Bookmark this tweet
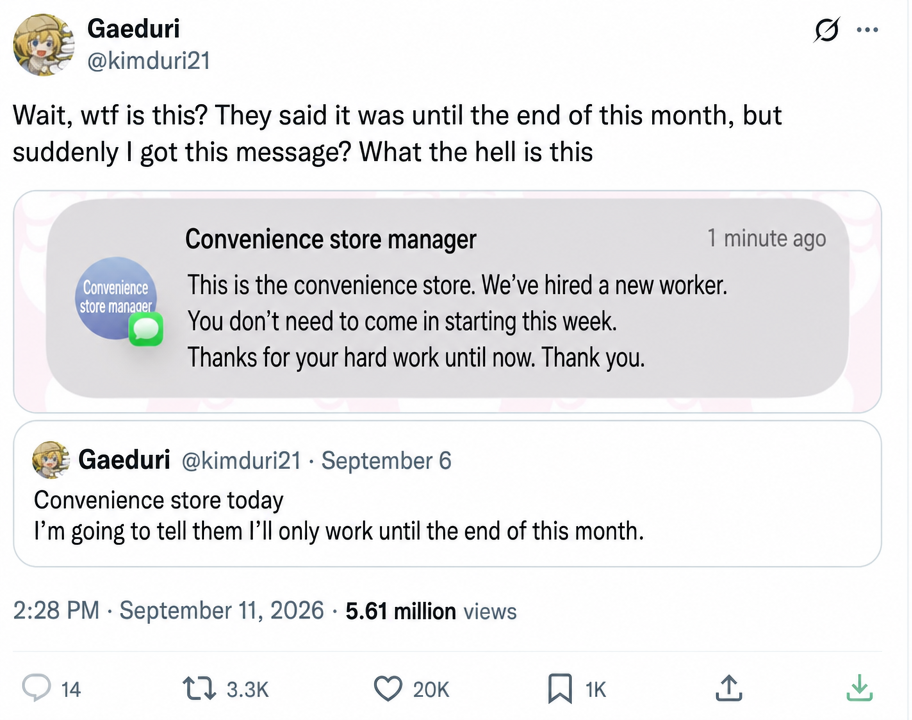912x720 pixels. [x=560, y=689]
